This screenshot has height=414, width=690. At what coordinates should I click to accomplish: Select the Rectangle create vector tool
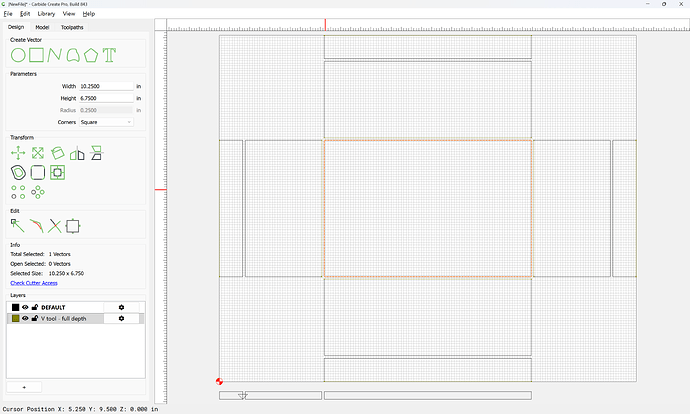37,55
